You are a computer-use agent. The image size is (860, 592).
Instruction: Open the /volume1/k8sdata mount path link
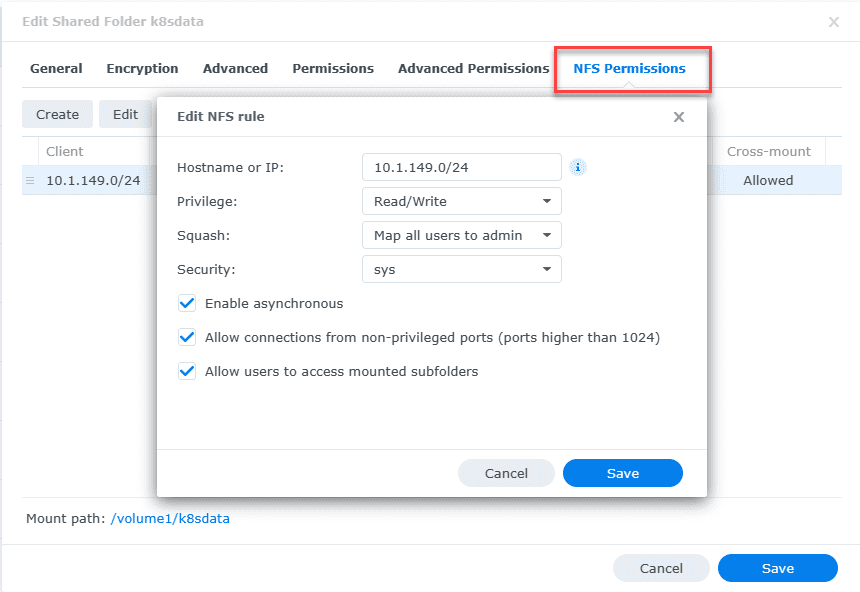pyautogui.click(x=170, y=519)
